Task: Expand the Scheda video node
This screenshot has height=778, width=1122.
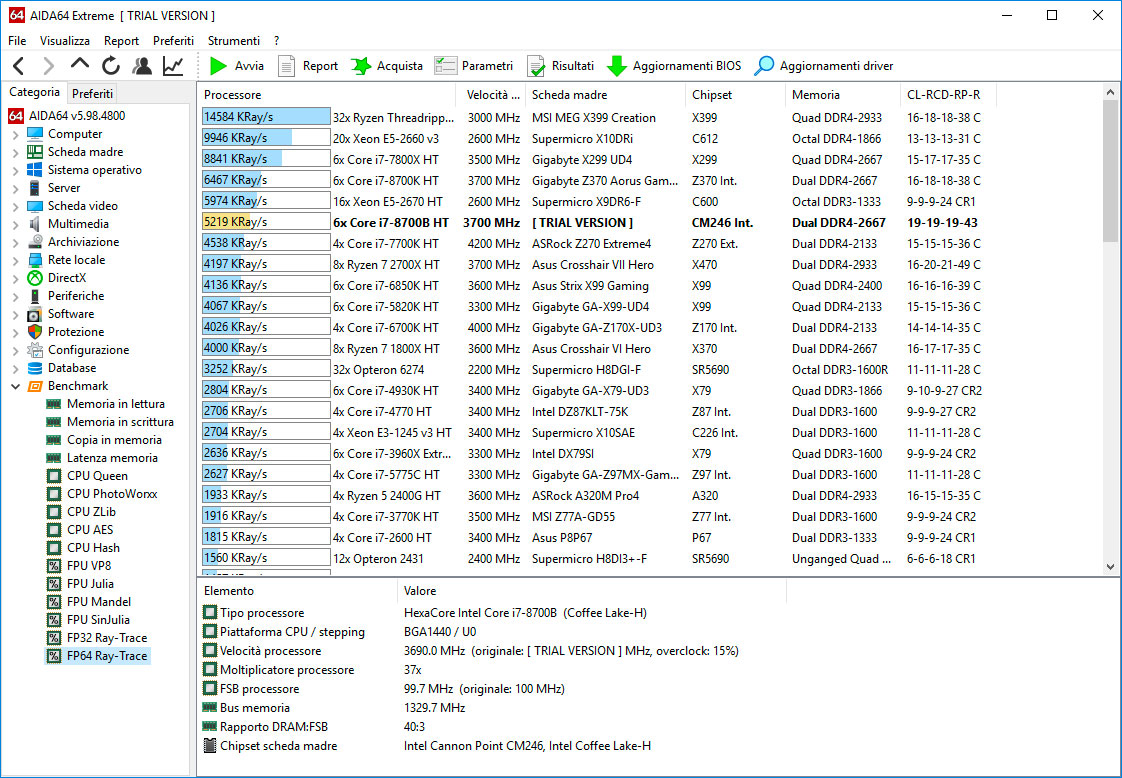Action: click(16, 205)
